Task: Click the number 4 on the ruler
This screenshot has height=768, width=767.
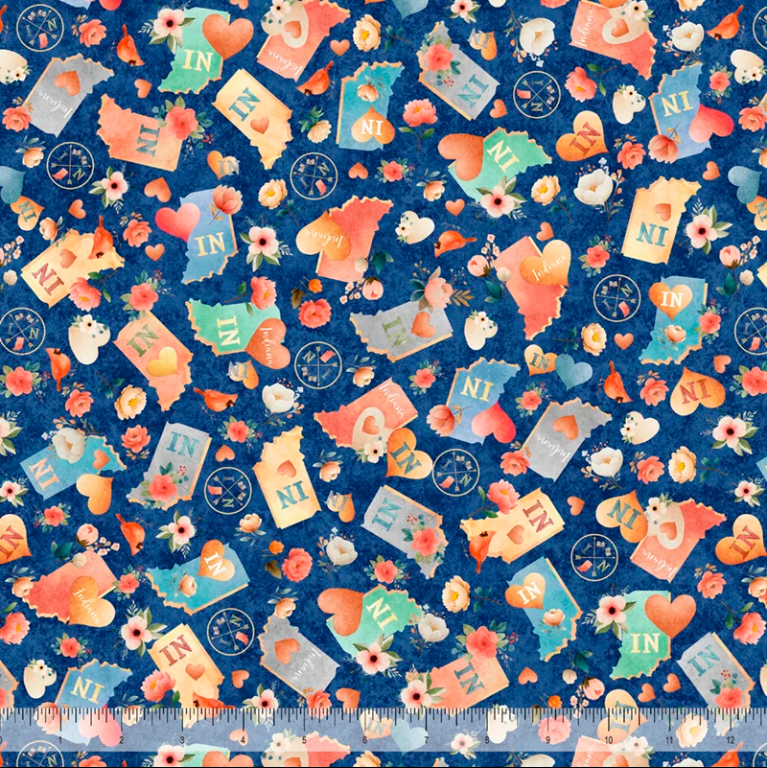Action: point(242,740)
